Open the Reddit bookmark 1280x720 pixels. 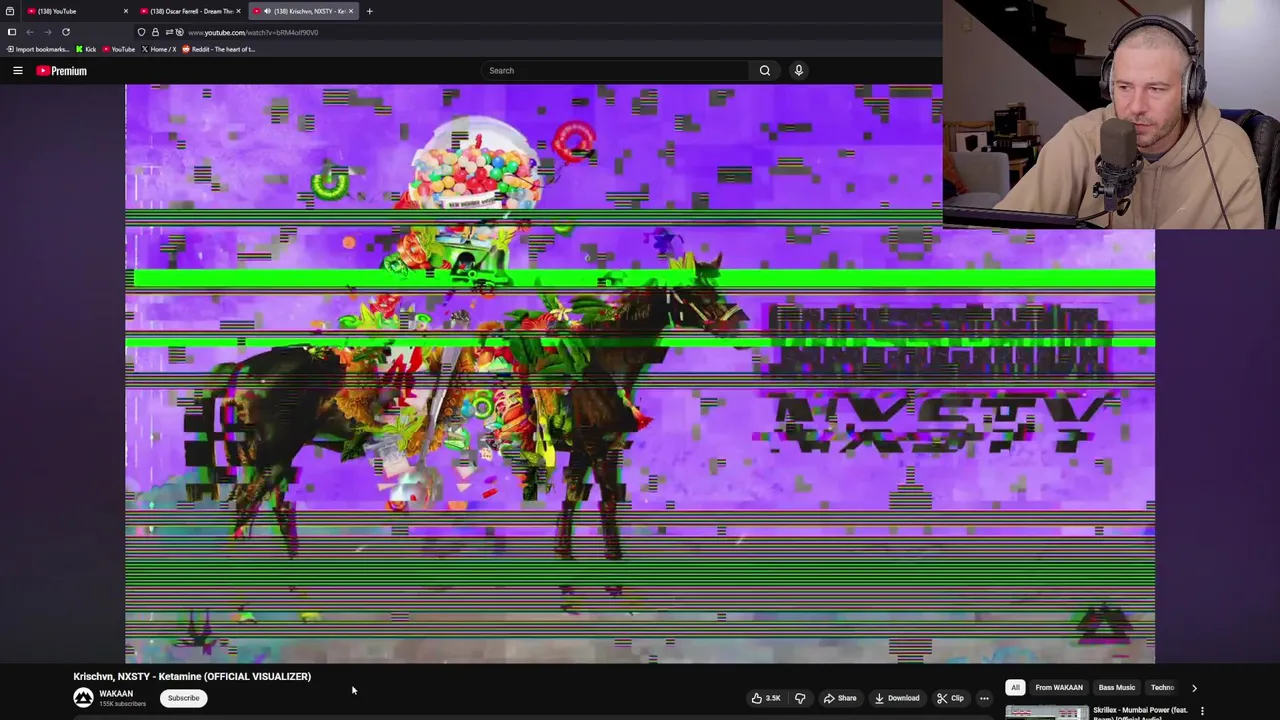(218, 49)
